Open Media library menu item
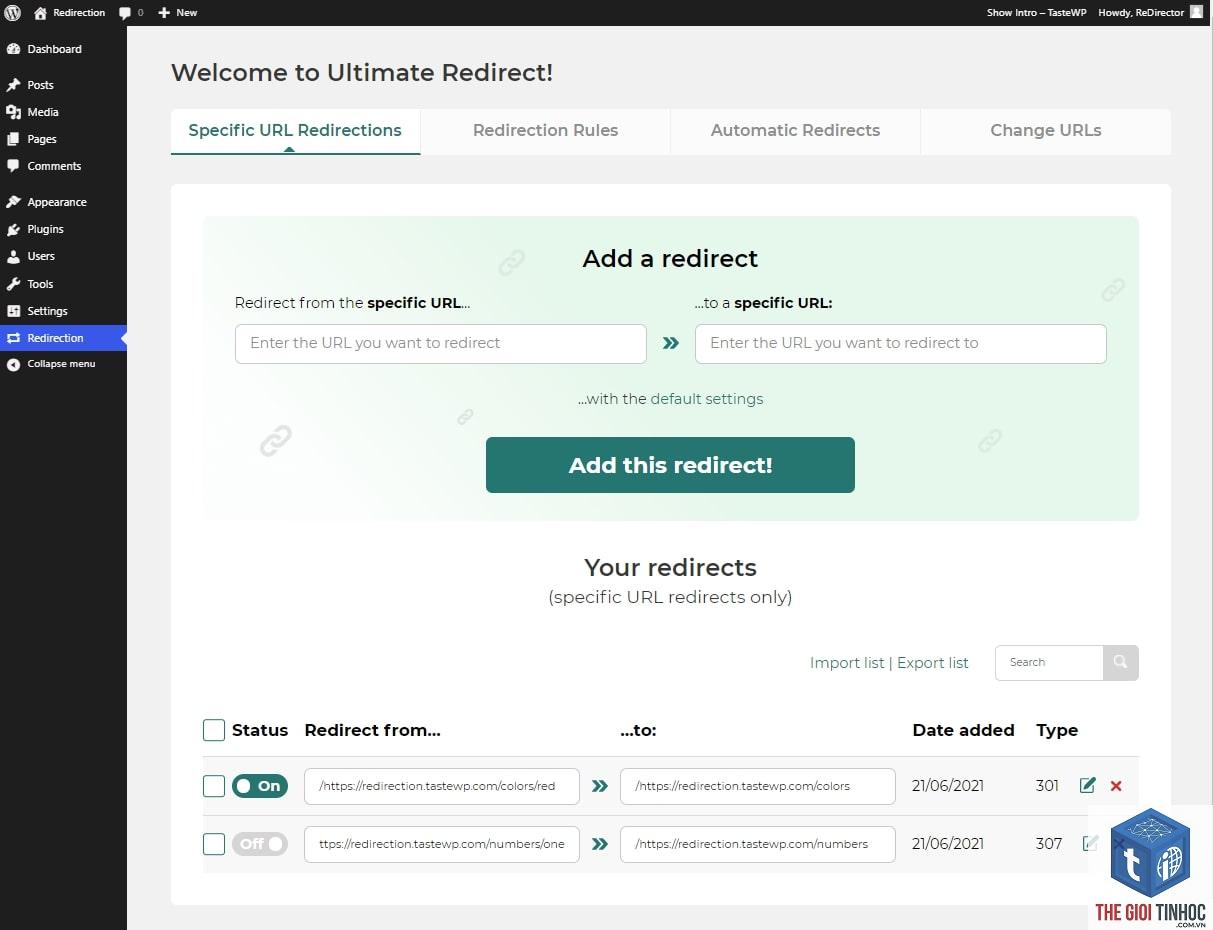The height and width of the screenshot is (930, 1213). [x=63, y=112]
